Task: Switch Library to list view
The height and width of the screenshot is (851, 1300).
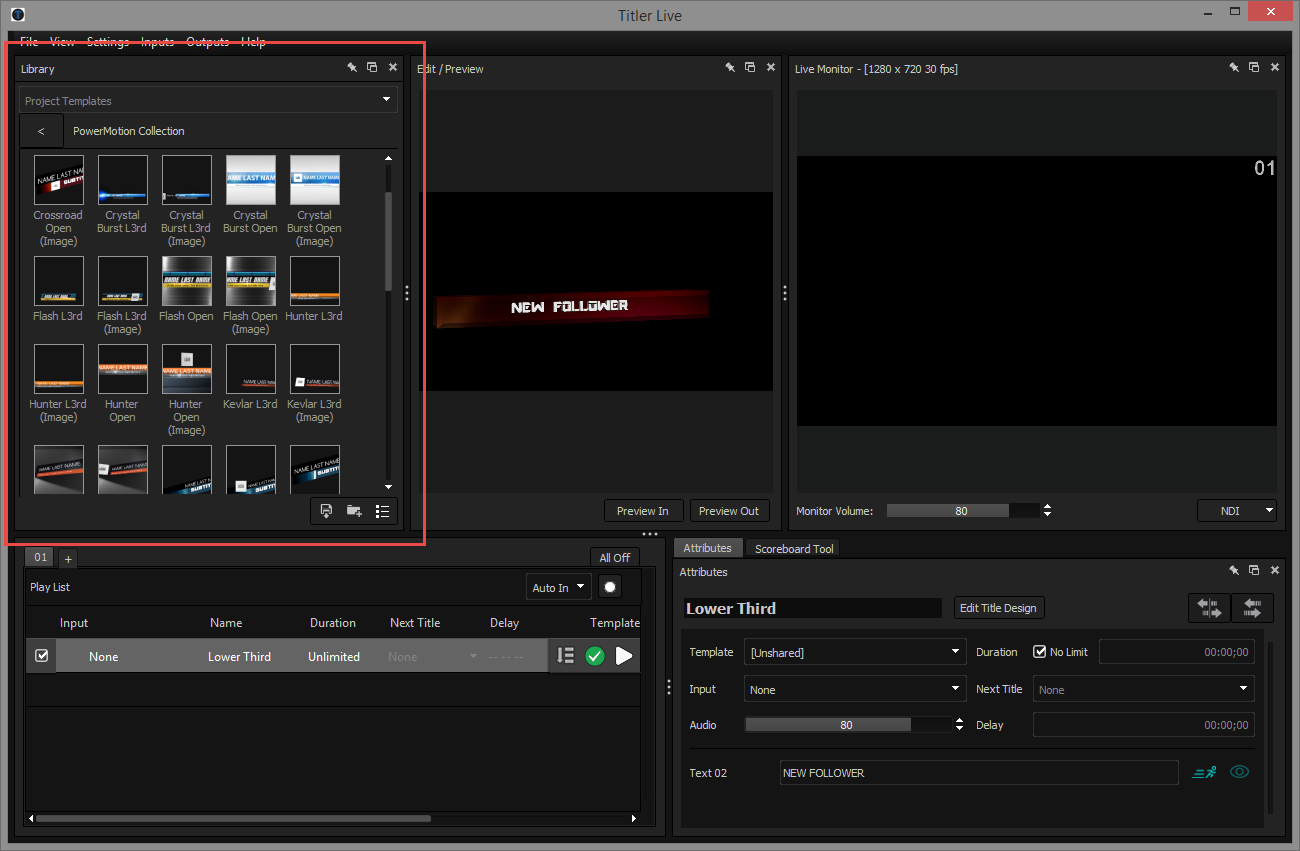Action: [382, 511]
